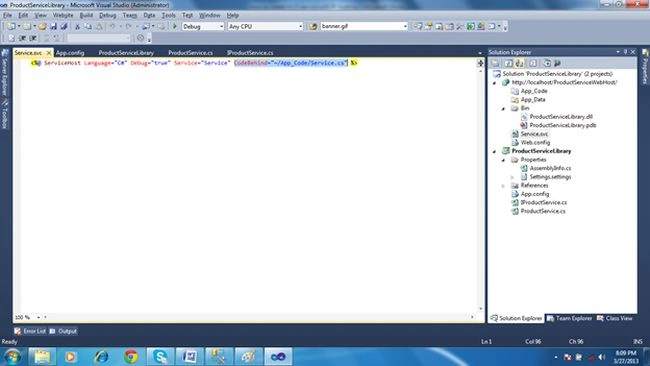This screenshot has height=366, width=650.
Task: Open the Tools menu
Action: tap(168, 15)
